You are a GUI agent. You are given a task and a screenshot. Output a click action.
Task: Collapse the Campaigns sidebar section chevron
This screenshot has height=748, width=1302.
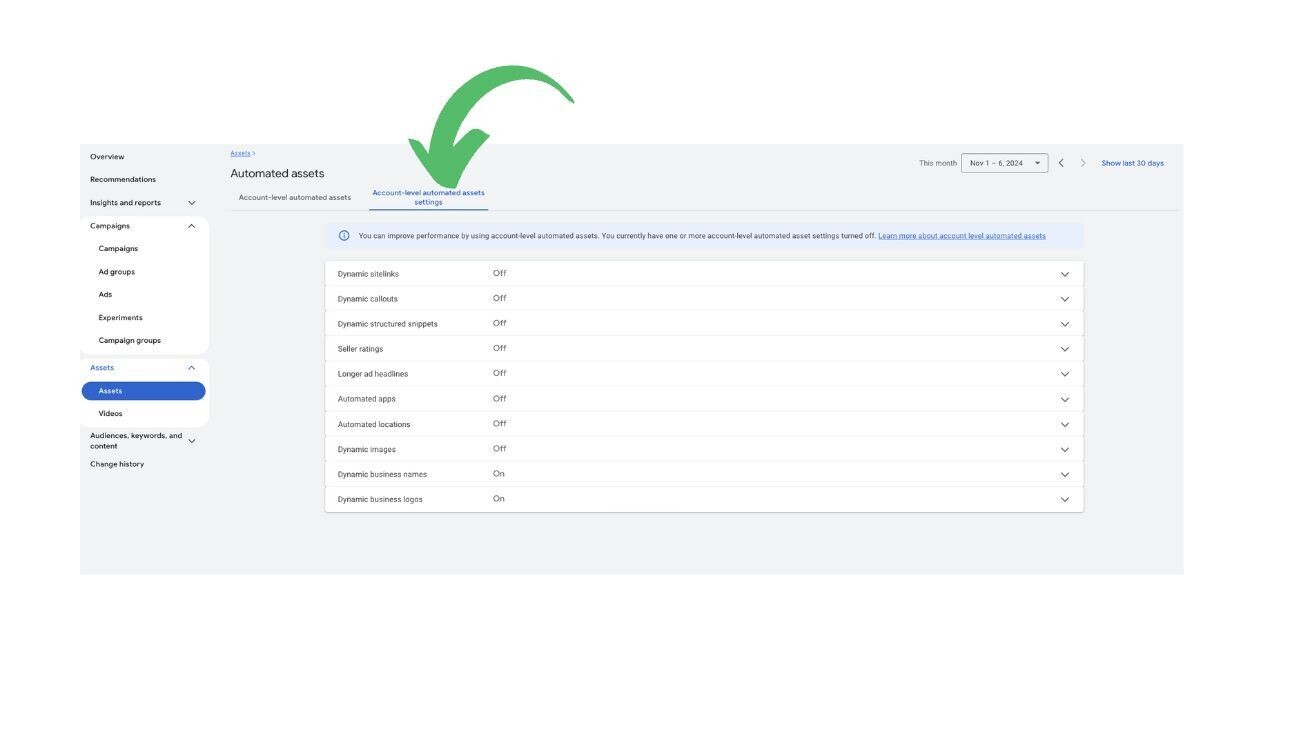click(192, 226)
